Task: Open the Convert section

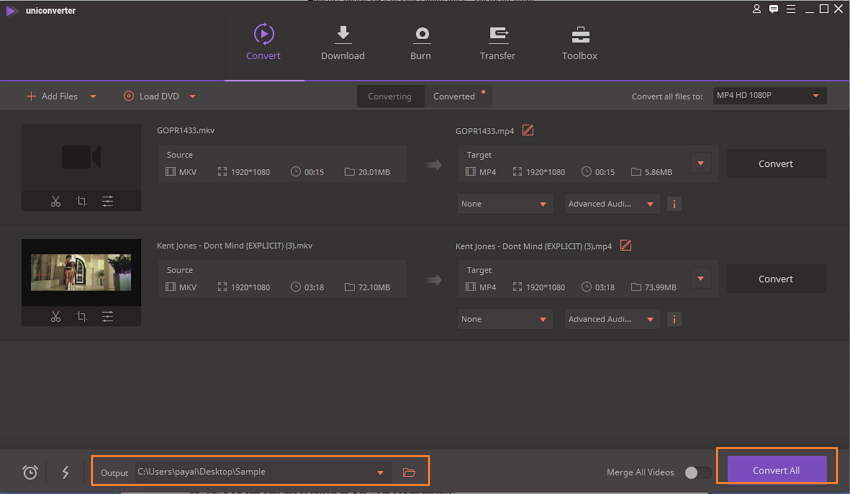Action: (x=263, y=42)
